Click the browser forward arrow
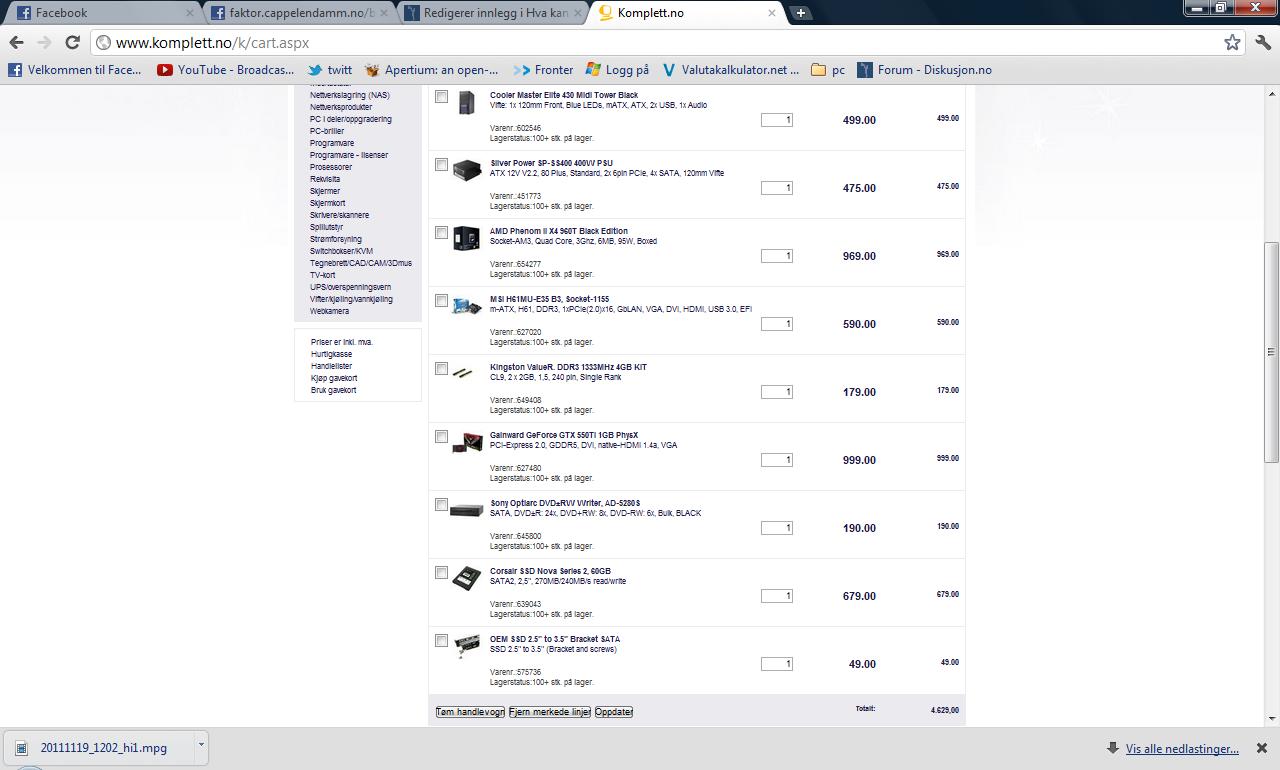The height and width of the screenshot is (770, 1280). coord(44,42)
